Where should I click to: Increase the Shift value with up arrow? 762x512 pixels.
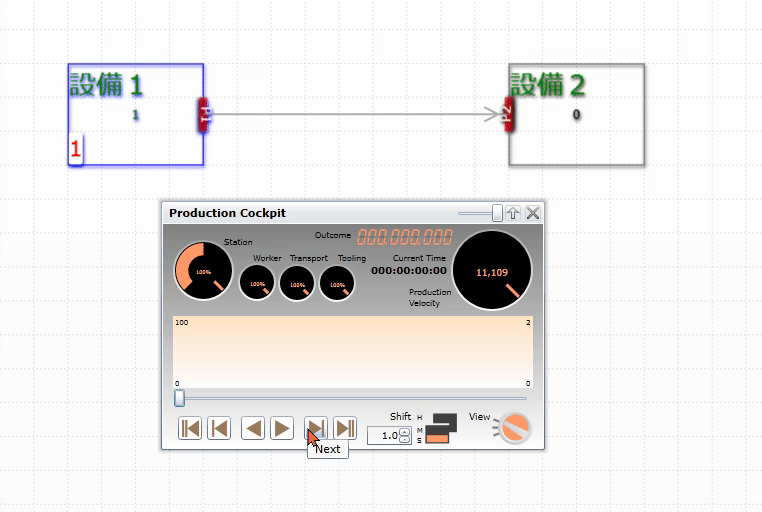pyautogui.click(x=404, y=432)
